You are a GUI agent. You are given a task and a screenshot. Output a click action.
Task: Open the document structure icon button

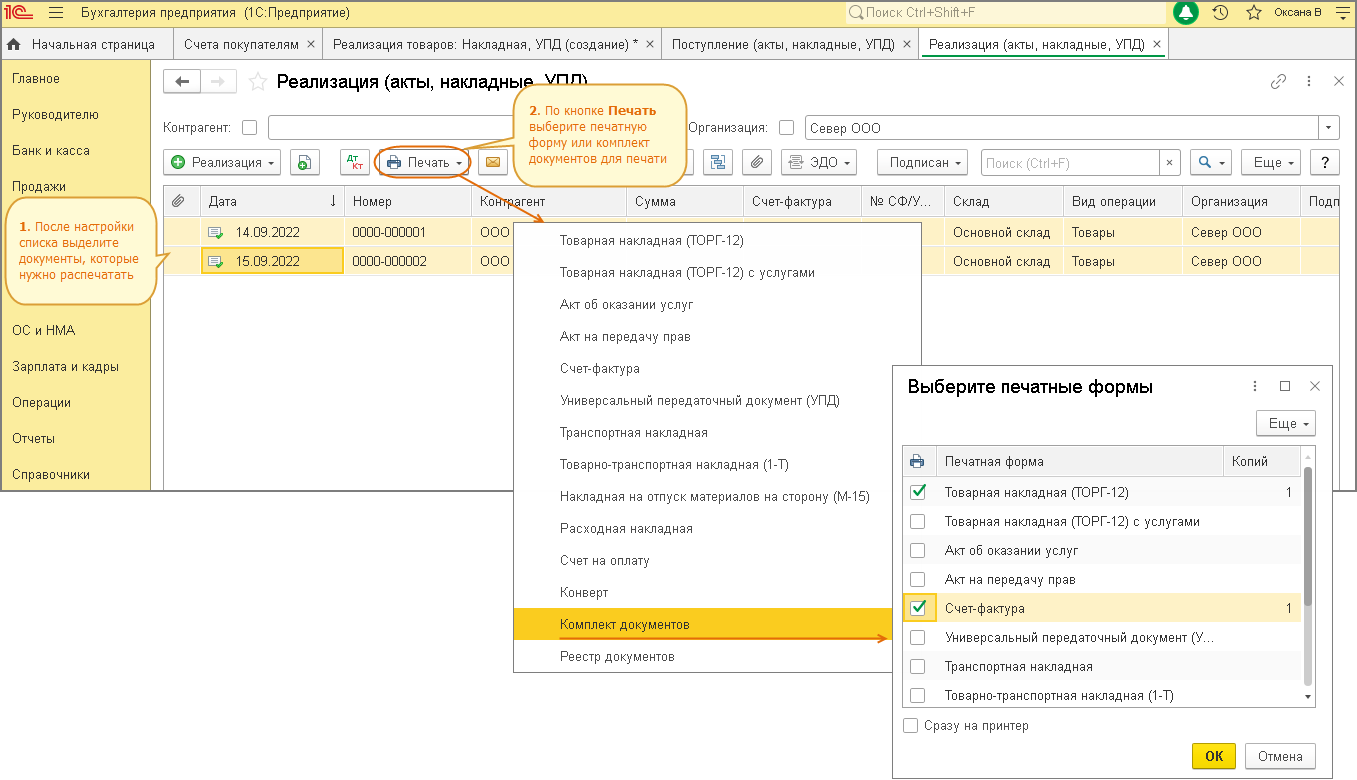[x=718, y=162]
